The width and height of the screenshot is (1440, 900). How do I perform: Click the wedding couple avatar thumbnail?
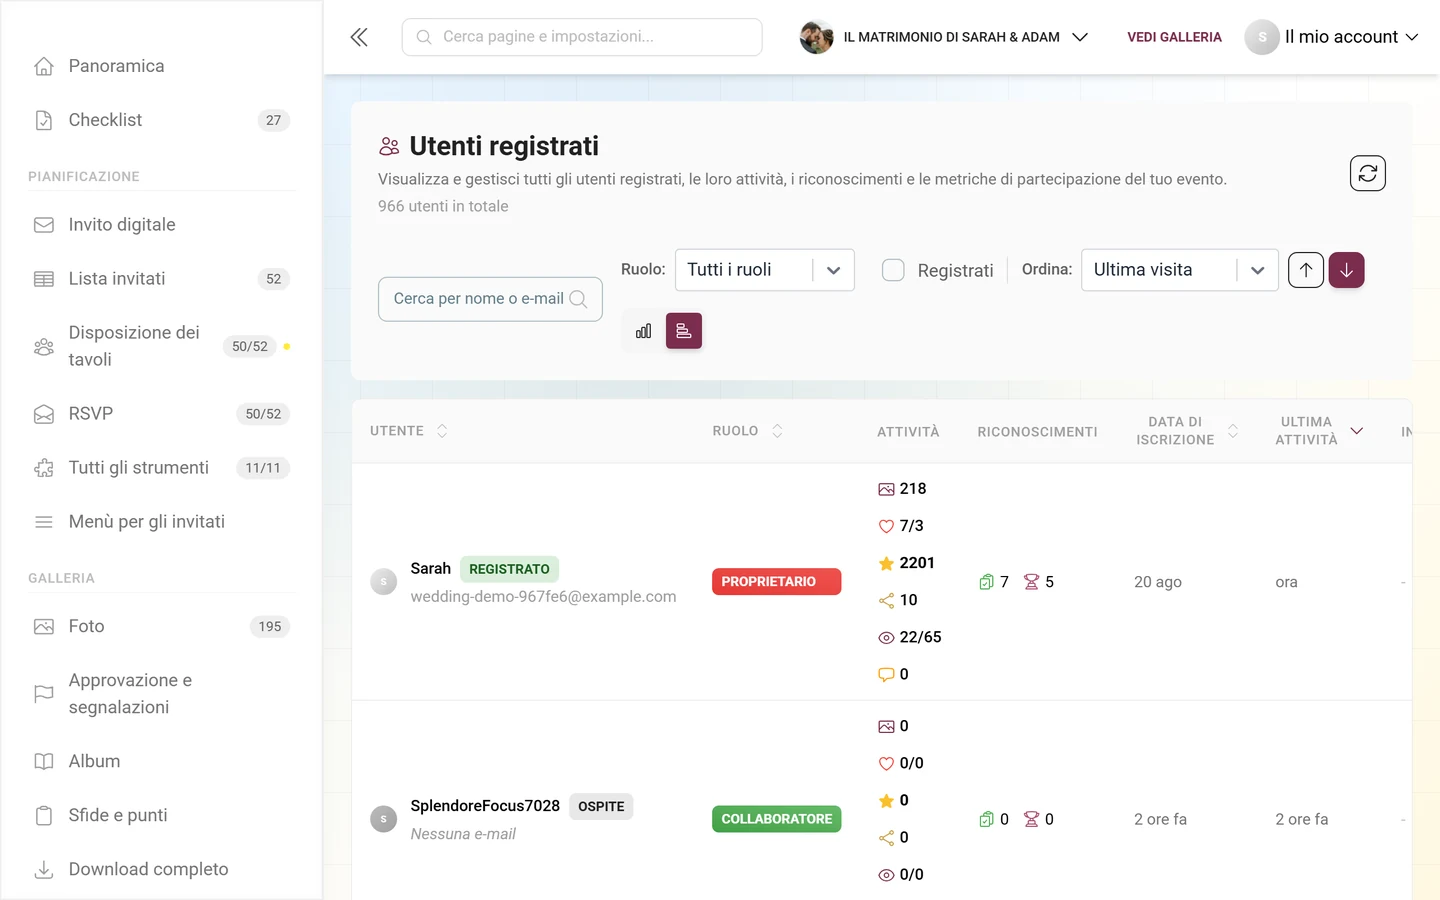pyautogui.click(x=816, y=37)
